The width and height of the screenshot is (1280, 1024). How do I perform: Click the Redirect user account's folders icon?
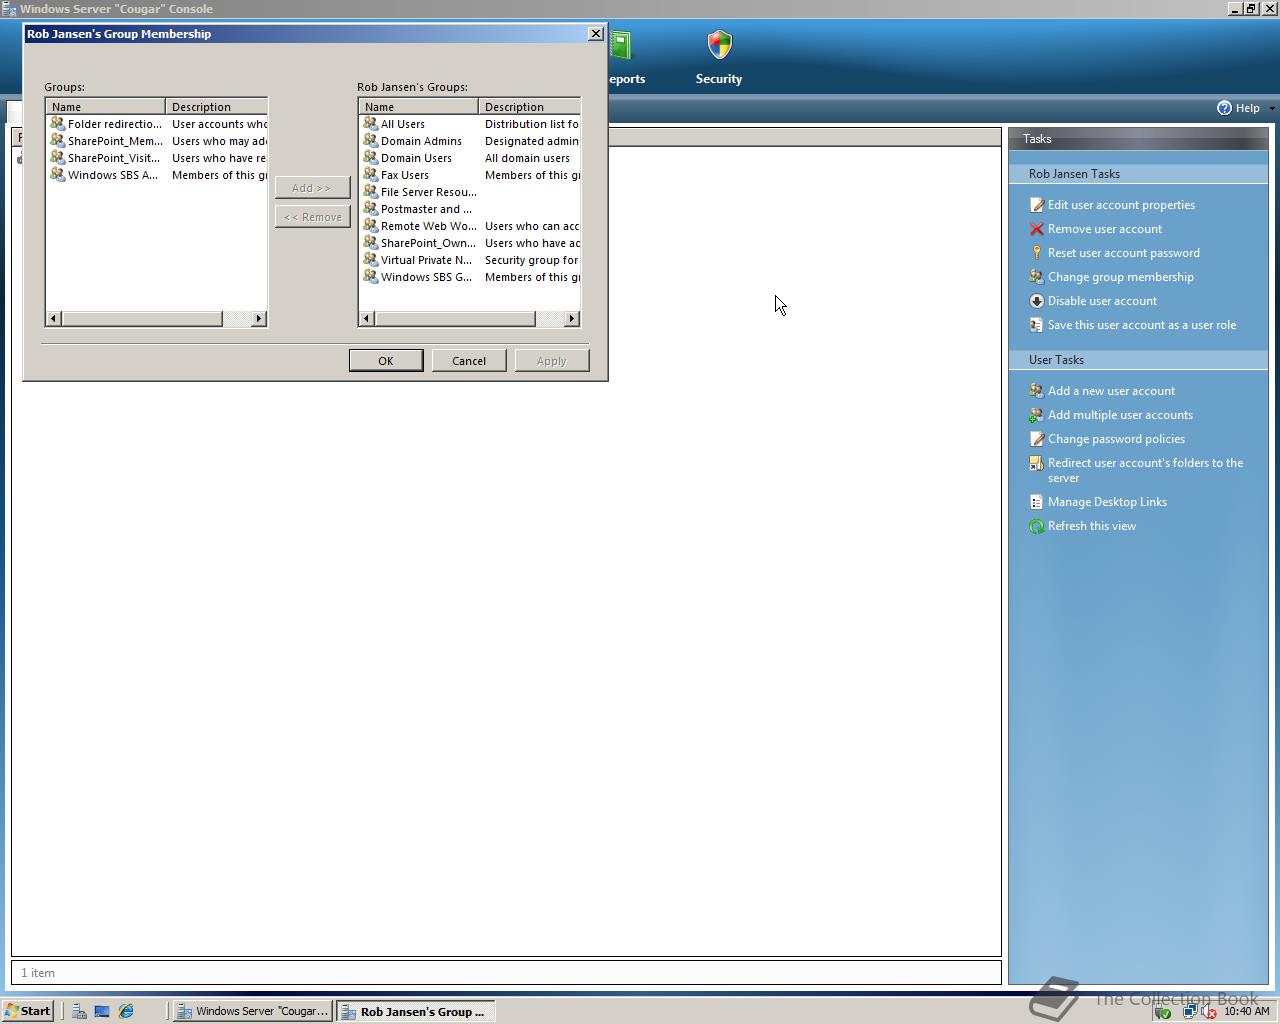click(1036, 462)
